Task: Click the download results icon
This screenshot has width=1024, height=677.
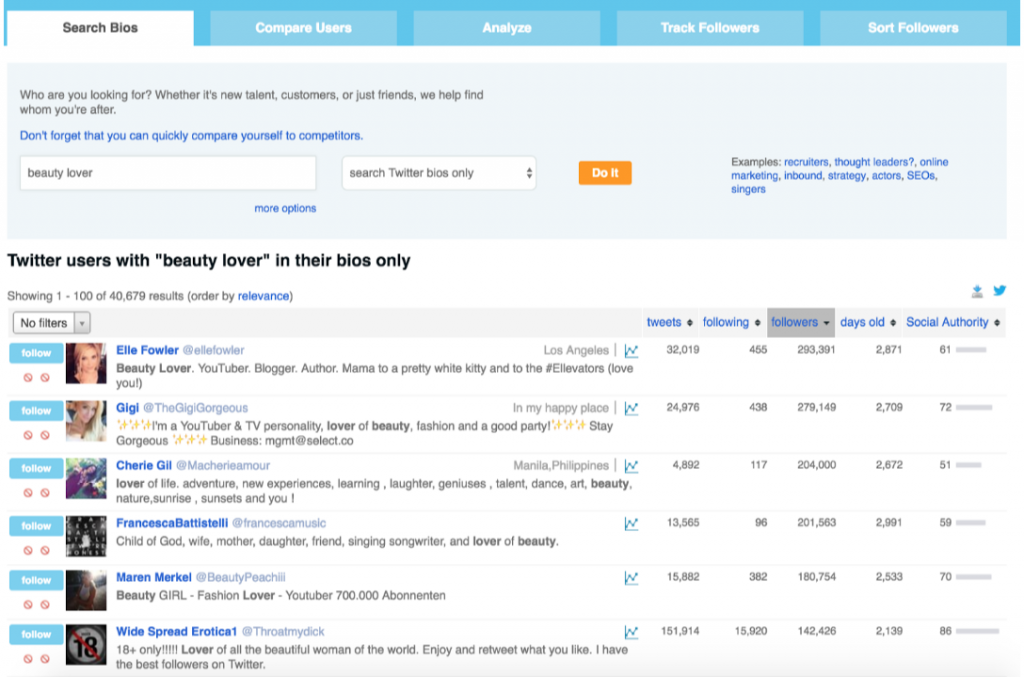Action: point(977,291)
